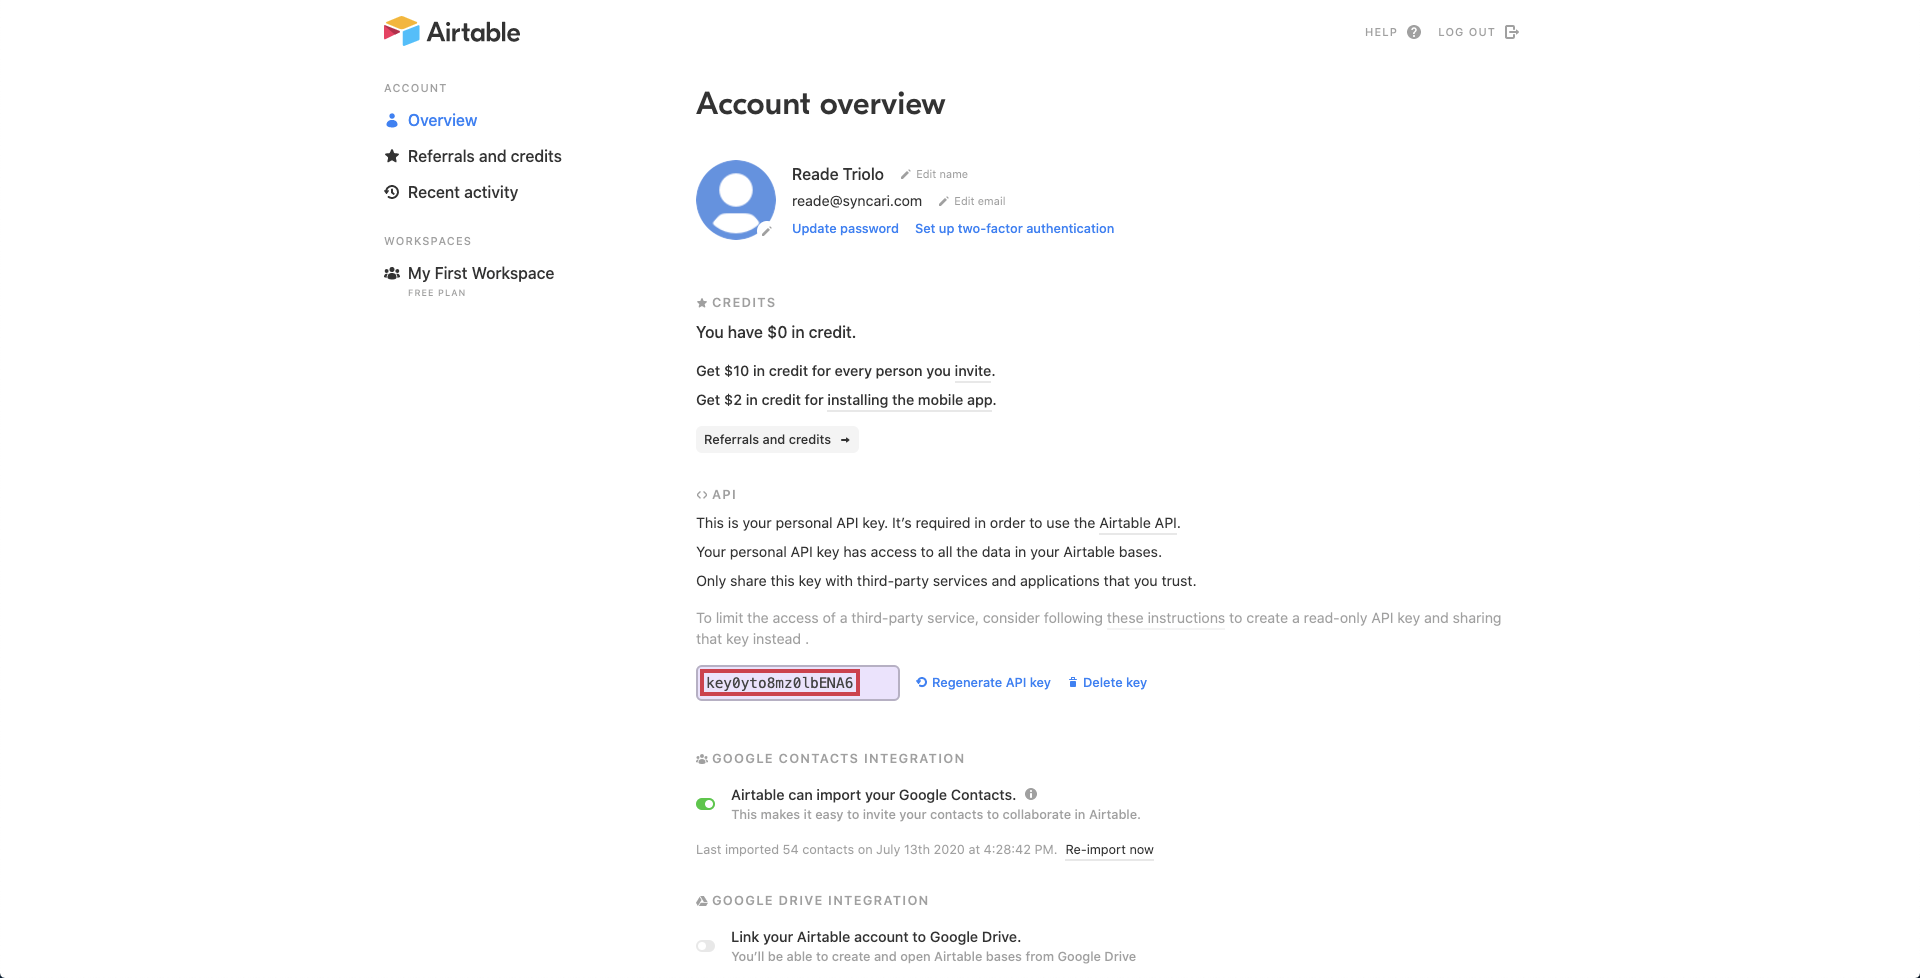Image resolution: width=1920 pixels, height=978 pixels.
Task: Click the invite link in credits section
Action: pos(973,371)
